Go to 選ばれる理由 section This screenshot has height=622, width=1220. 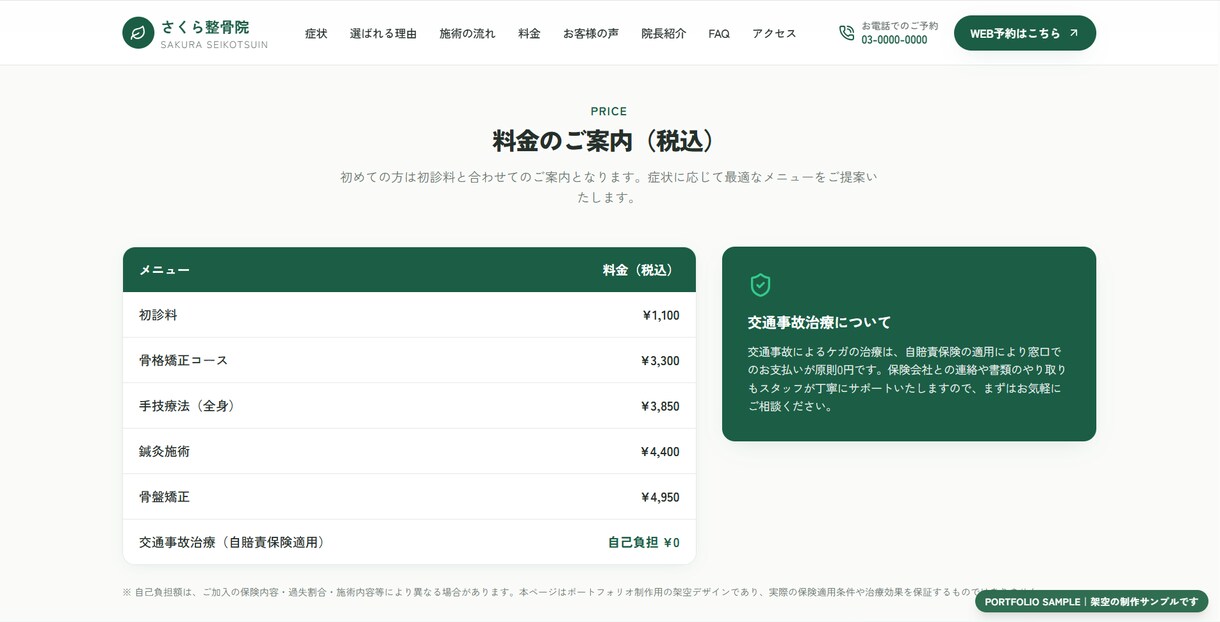[383, 33]
